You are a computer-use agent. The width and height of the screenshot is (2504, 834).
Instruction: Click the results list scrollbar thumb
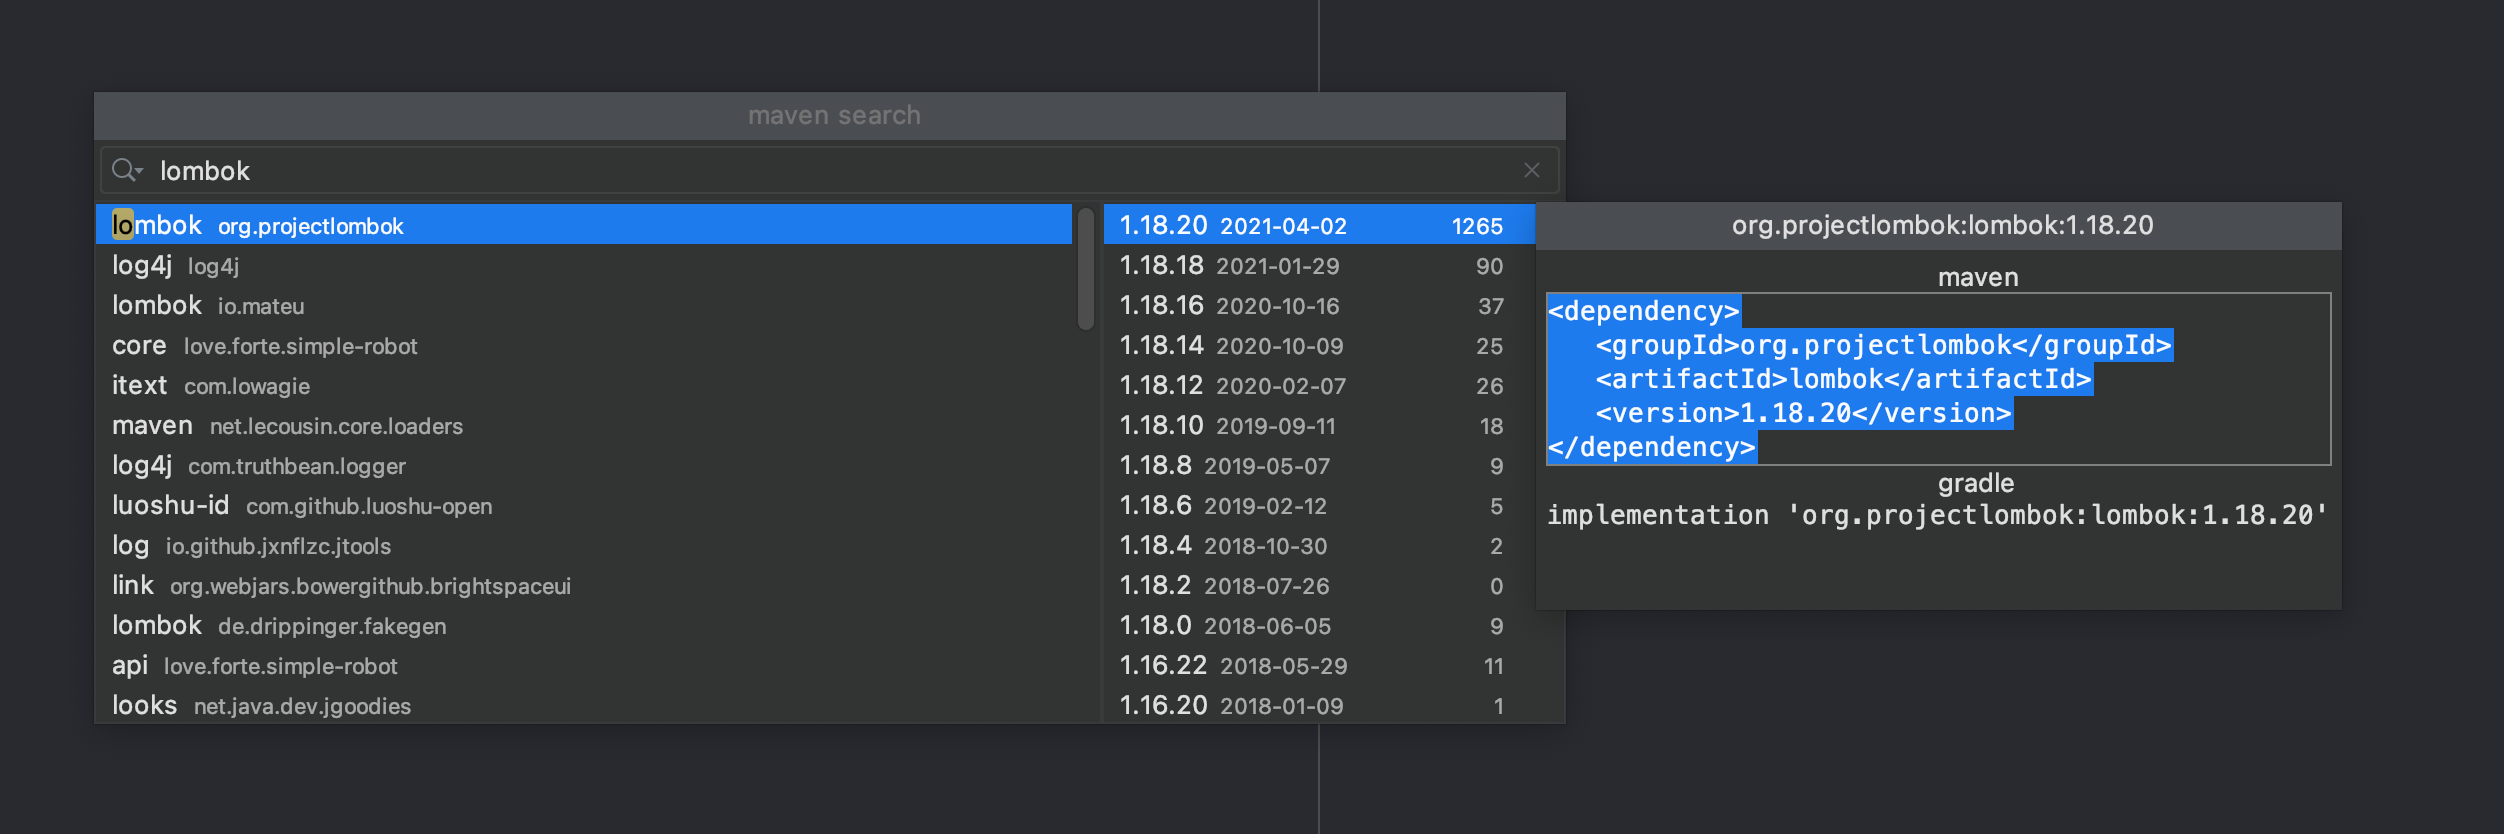pyautogui.click(x=1086, y=268)
